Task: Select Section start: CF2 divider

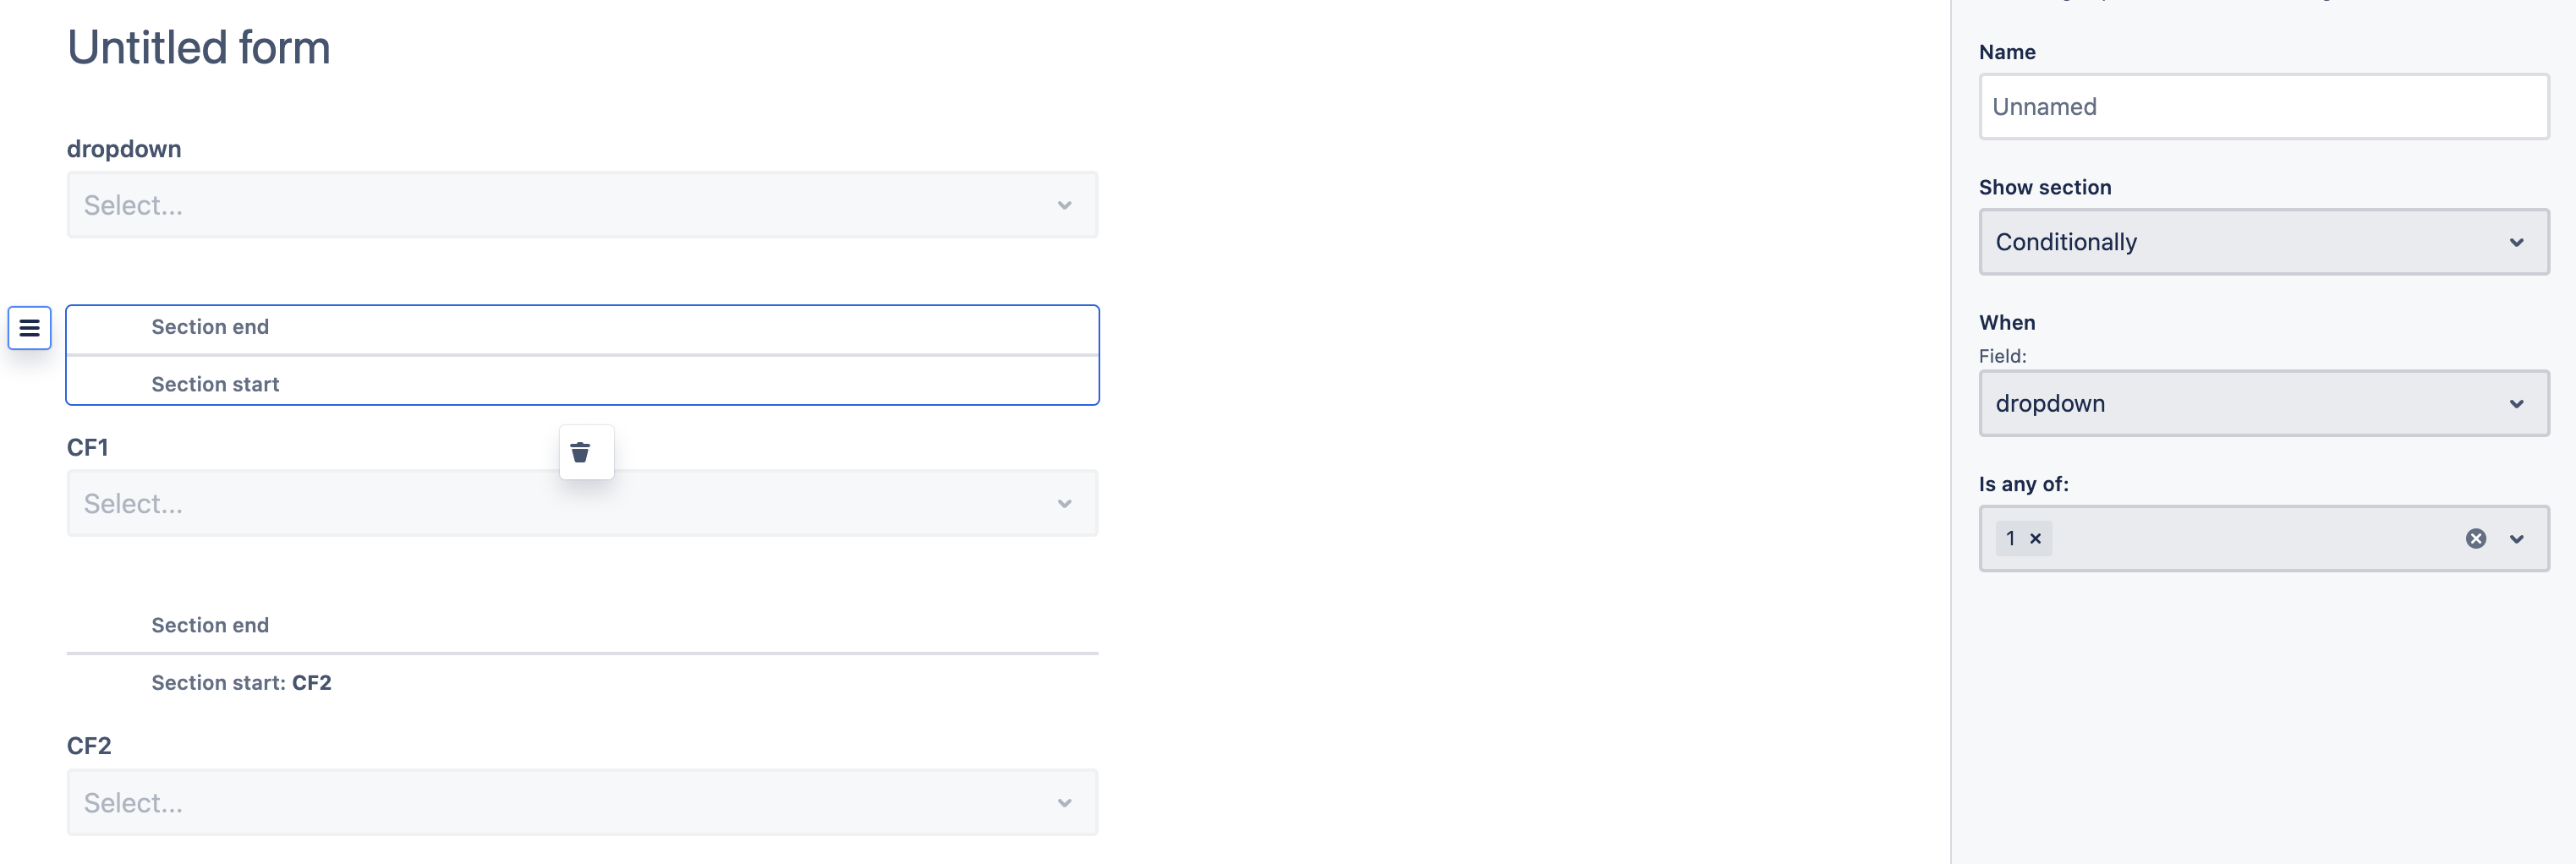Action: point(241,683)
